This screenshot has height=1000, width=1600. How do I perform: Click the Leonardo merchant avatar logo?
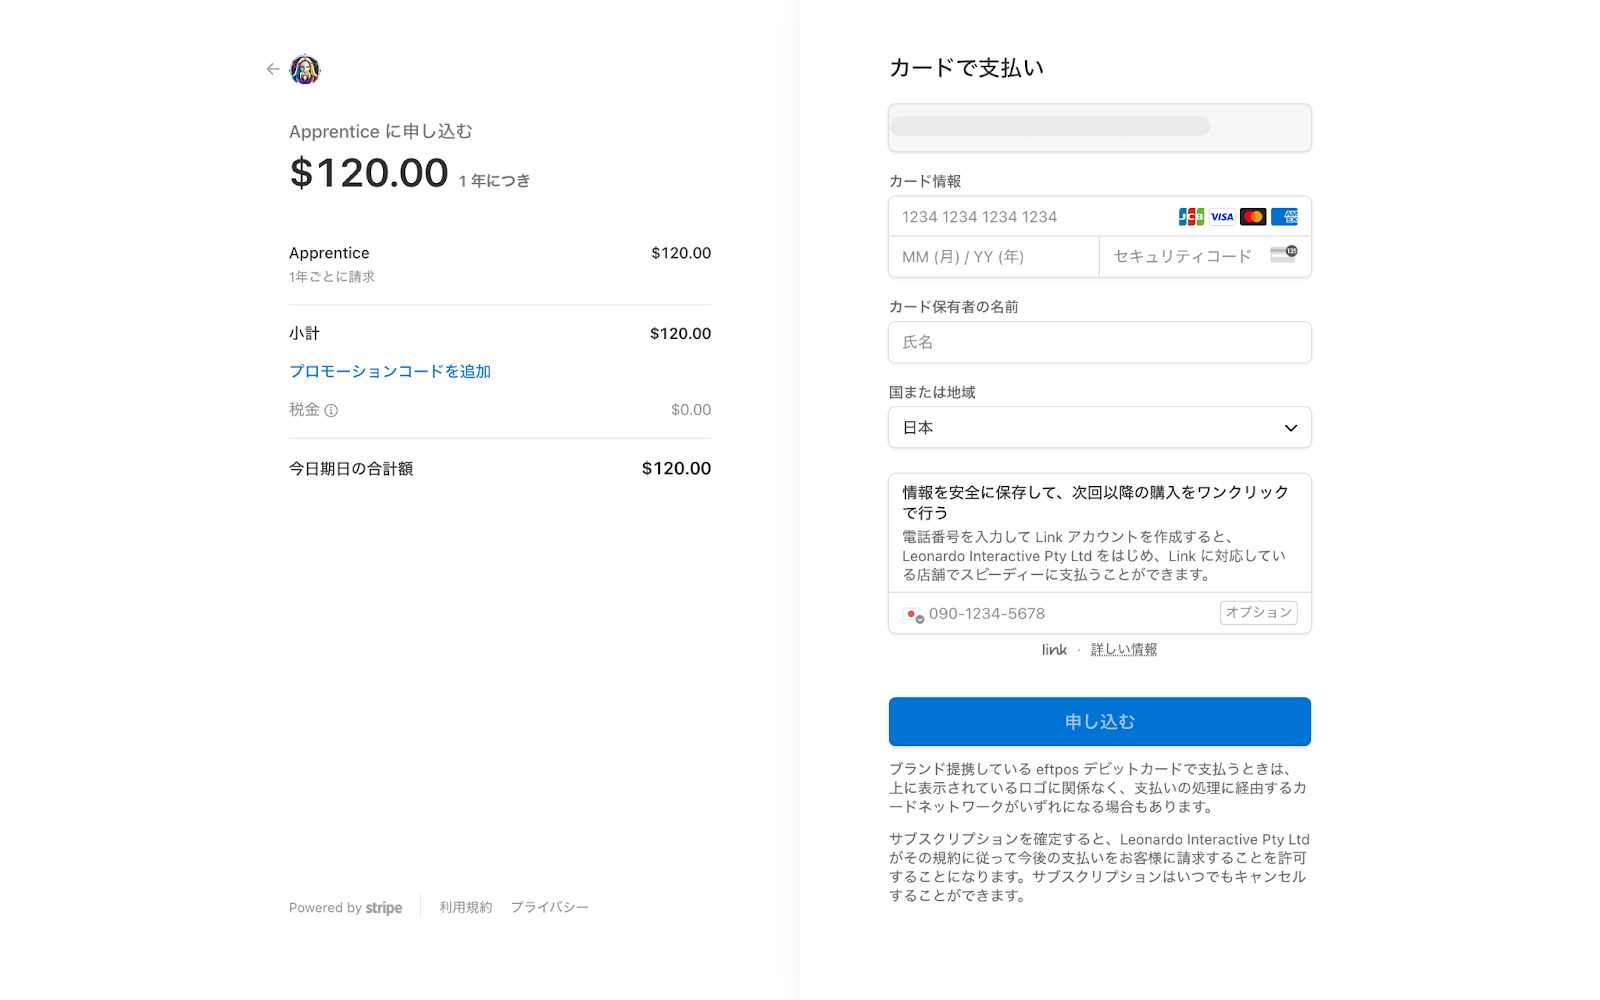click(305, 69)
